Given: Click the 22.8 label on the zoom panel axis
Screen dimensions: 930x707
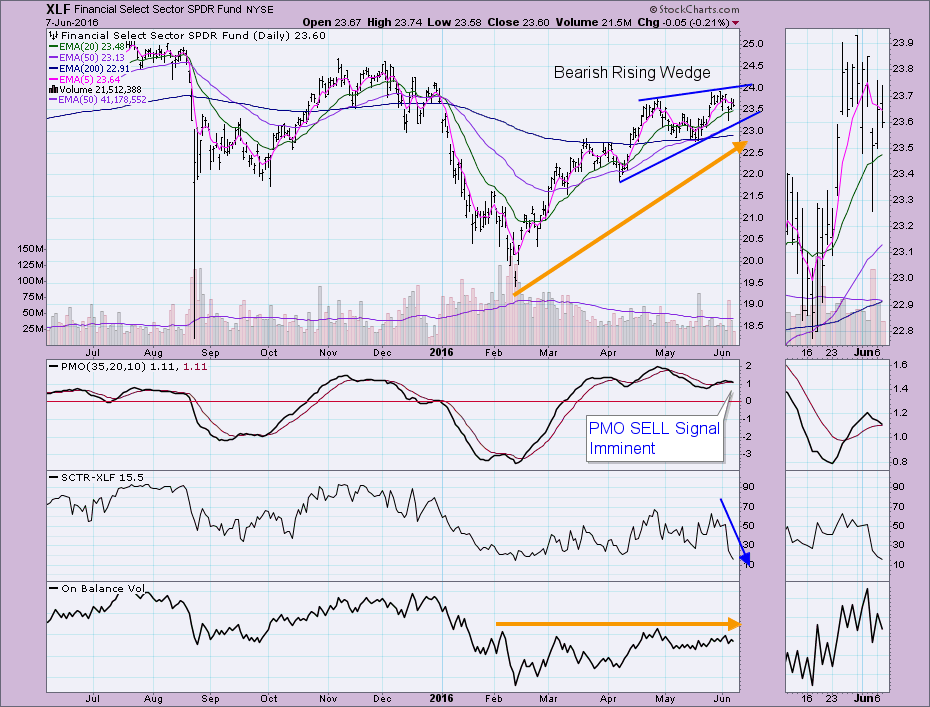Looking at the screenshot, I should click(902, 330).
